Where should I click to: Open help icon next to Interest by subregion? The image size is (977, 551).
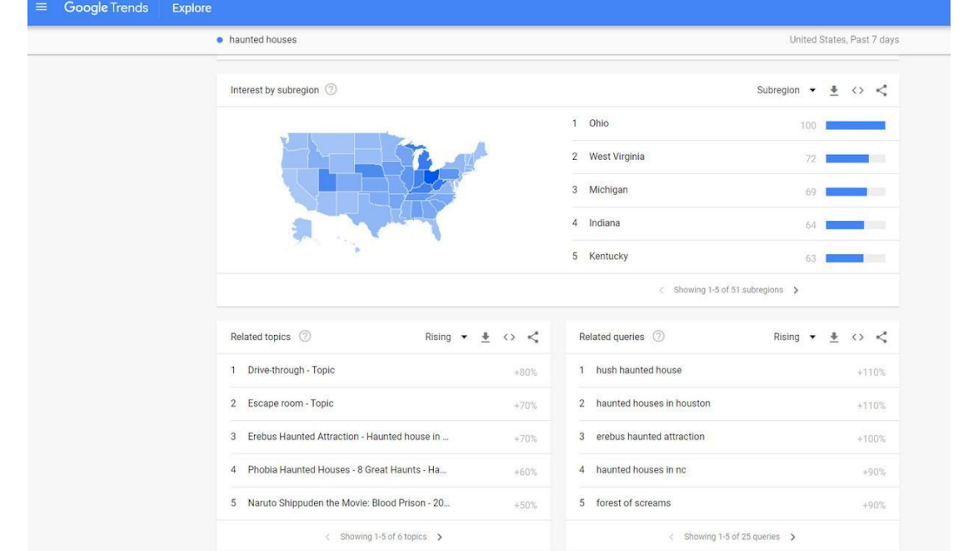tap(331, 90)
